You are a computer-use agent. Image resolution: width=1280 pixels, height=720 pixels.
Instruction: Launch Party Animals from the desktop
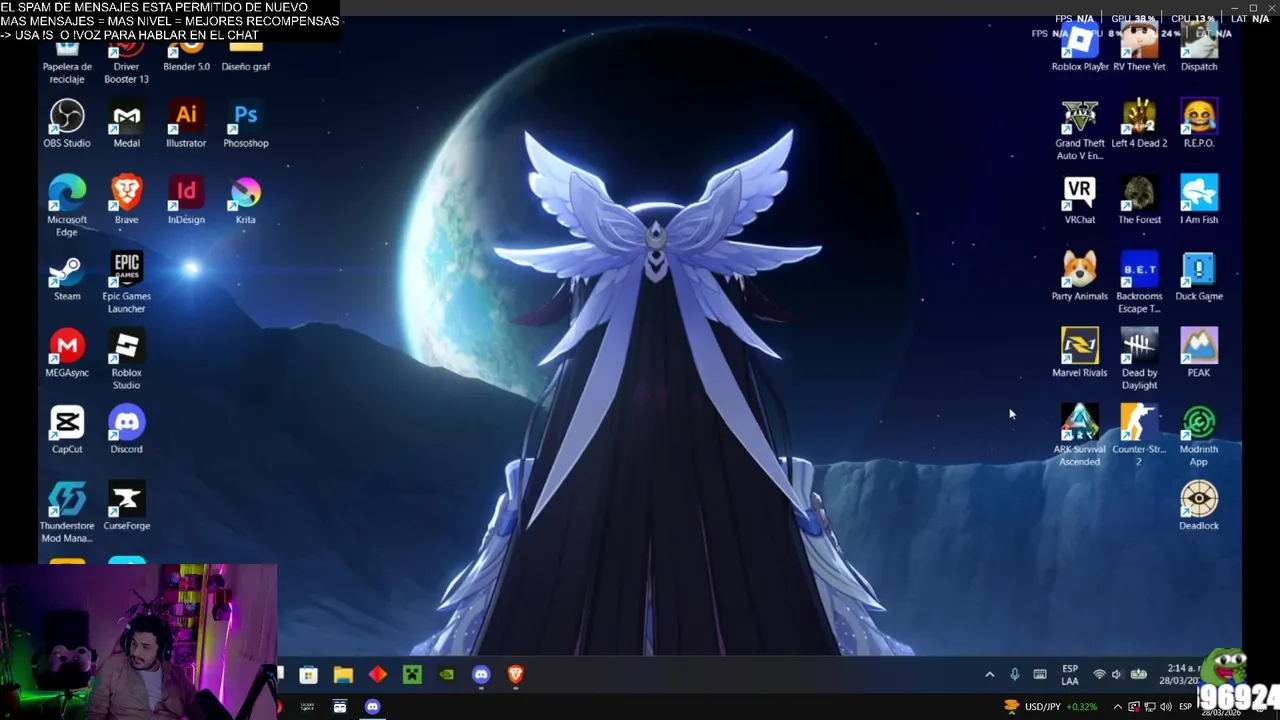1080,277
